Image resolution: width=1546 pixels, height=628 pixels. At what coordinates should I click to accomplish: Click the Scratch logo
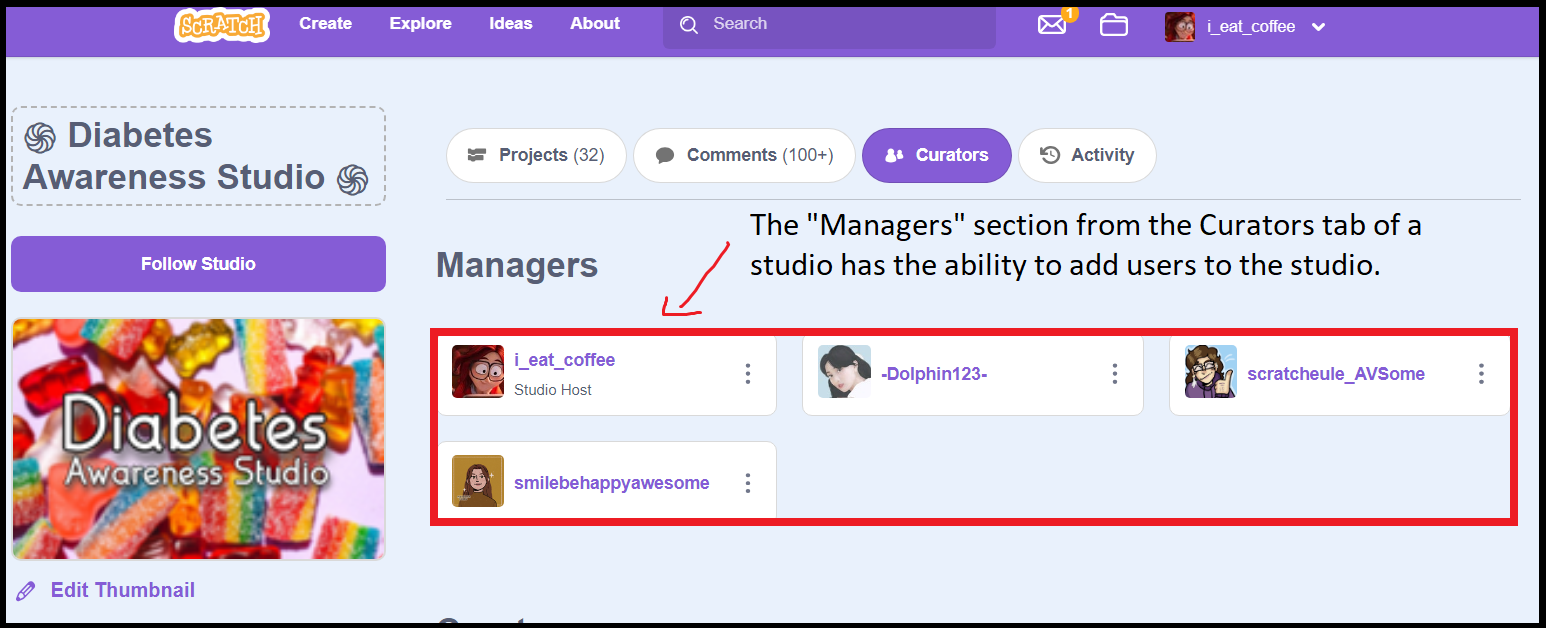[221, 25]
